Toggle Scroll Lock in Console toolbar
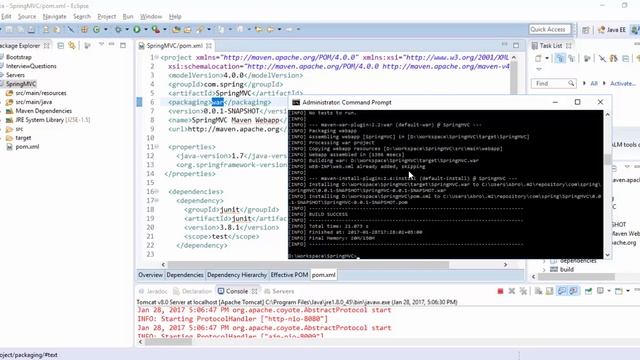This screenshot has height=360, width=640. pyautogui.click(x=549, y=291)
